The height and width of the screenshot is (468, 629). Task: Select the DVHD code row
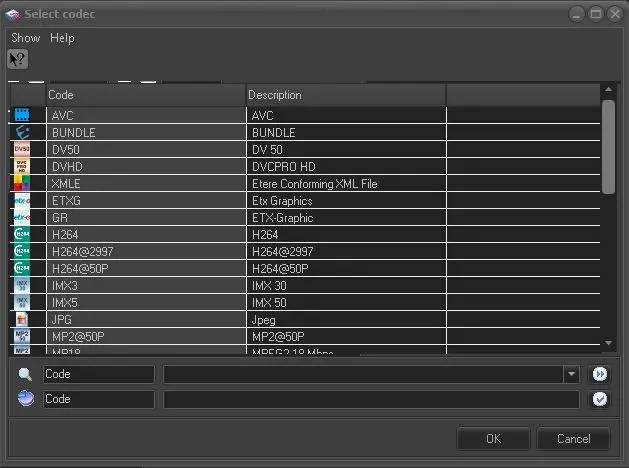(x=146, y=166)
